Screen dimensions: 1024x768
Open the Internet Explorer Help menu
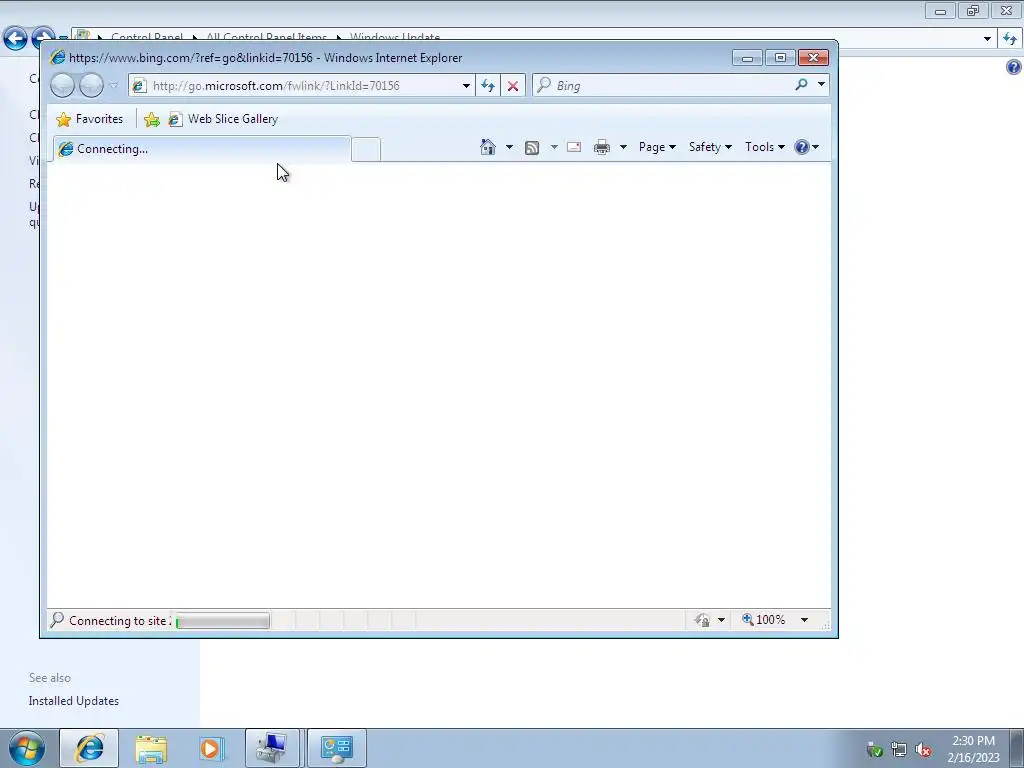tap(807, 147)
